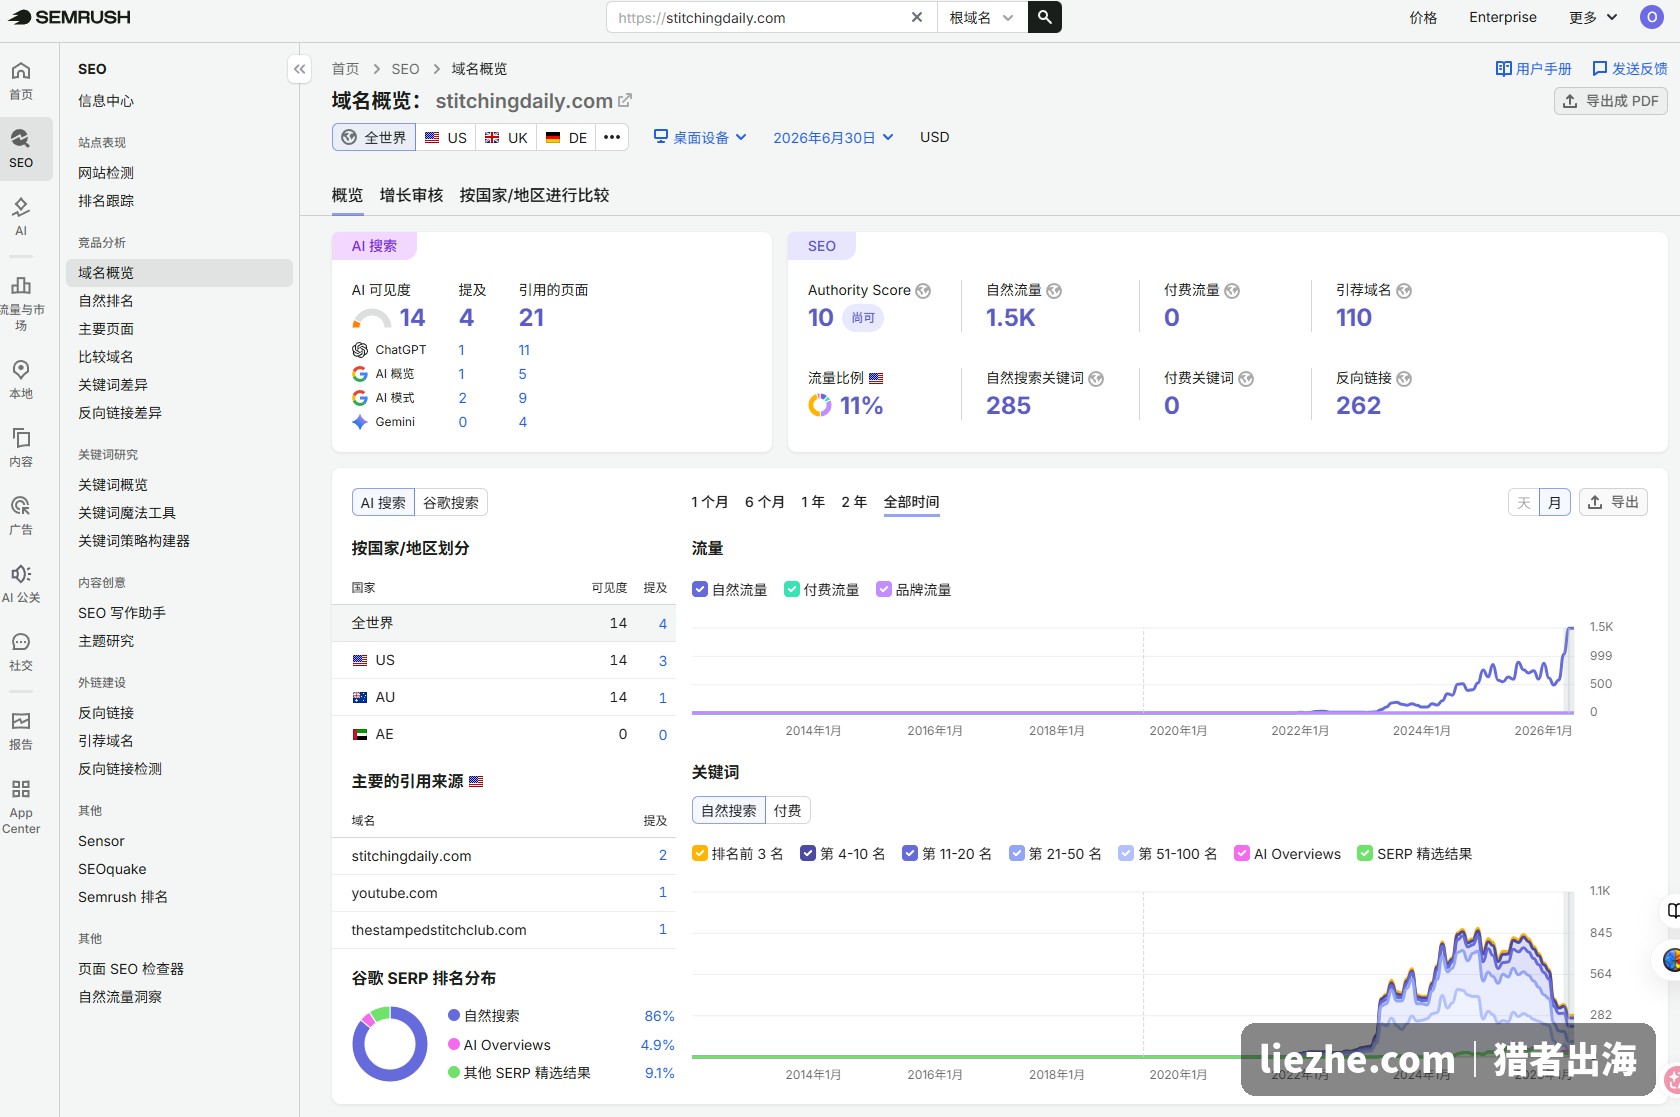
Task: Toggle 第 11-20 名 checkbox
Action: click(910, 854)
